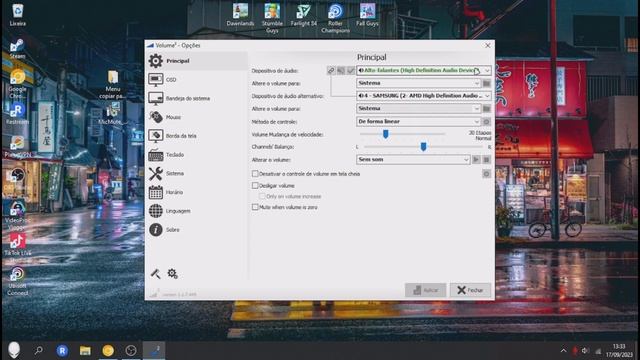The width and height of the screenshot is (640, 360).
Task: Click the link icon beside audio device
Action: (331, 71)
